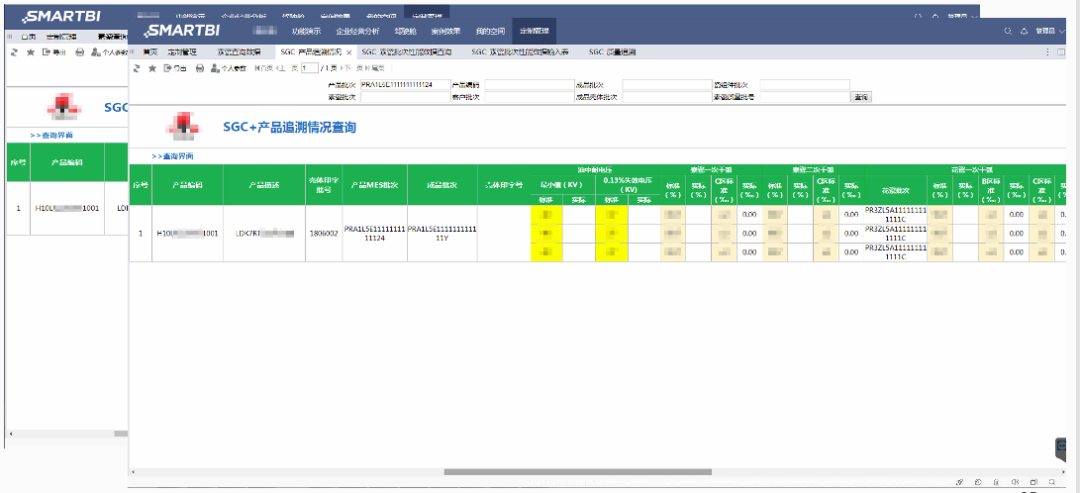Screen dimensions: 1080x493
Task: Open the 管理员 user dropdown in front header
Action: [1050, 31]
